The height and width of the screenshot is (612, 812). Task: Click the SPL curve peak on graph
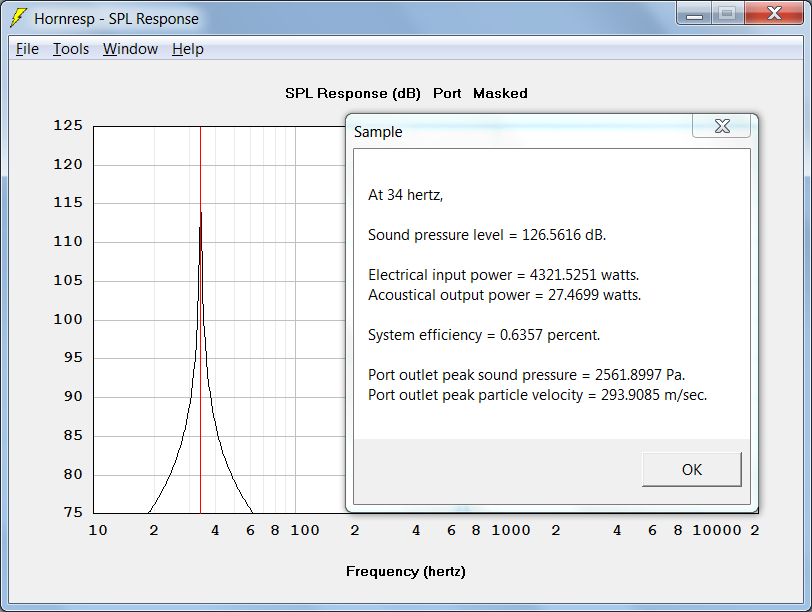[201, 213]
